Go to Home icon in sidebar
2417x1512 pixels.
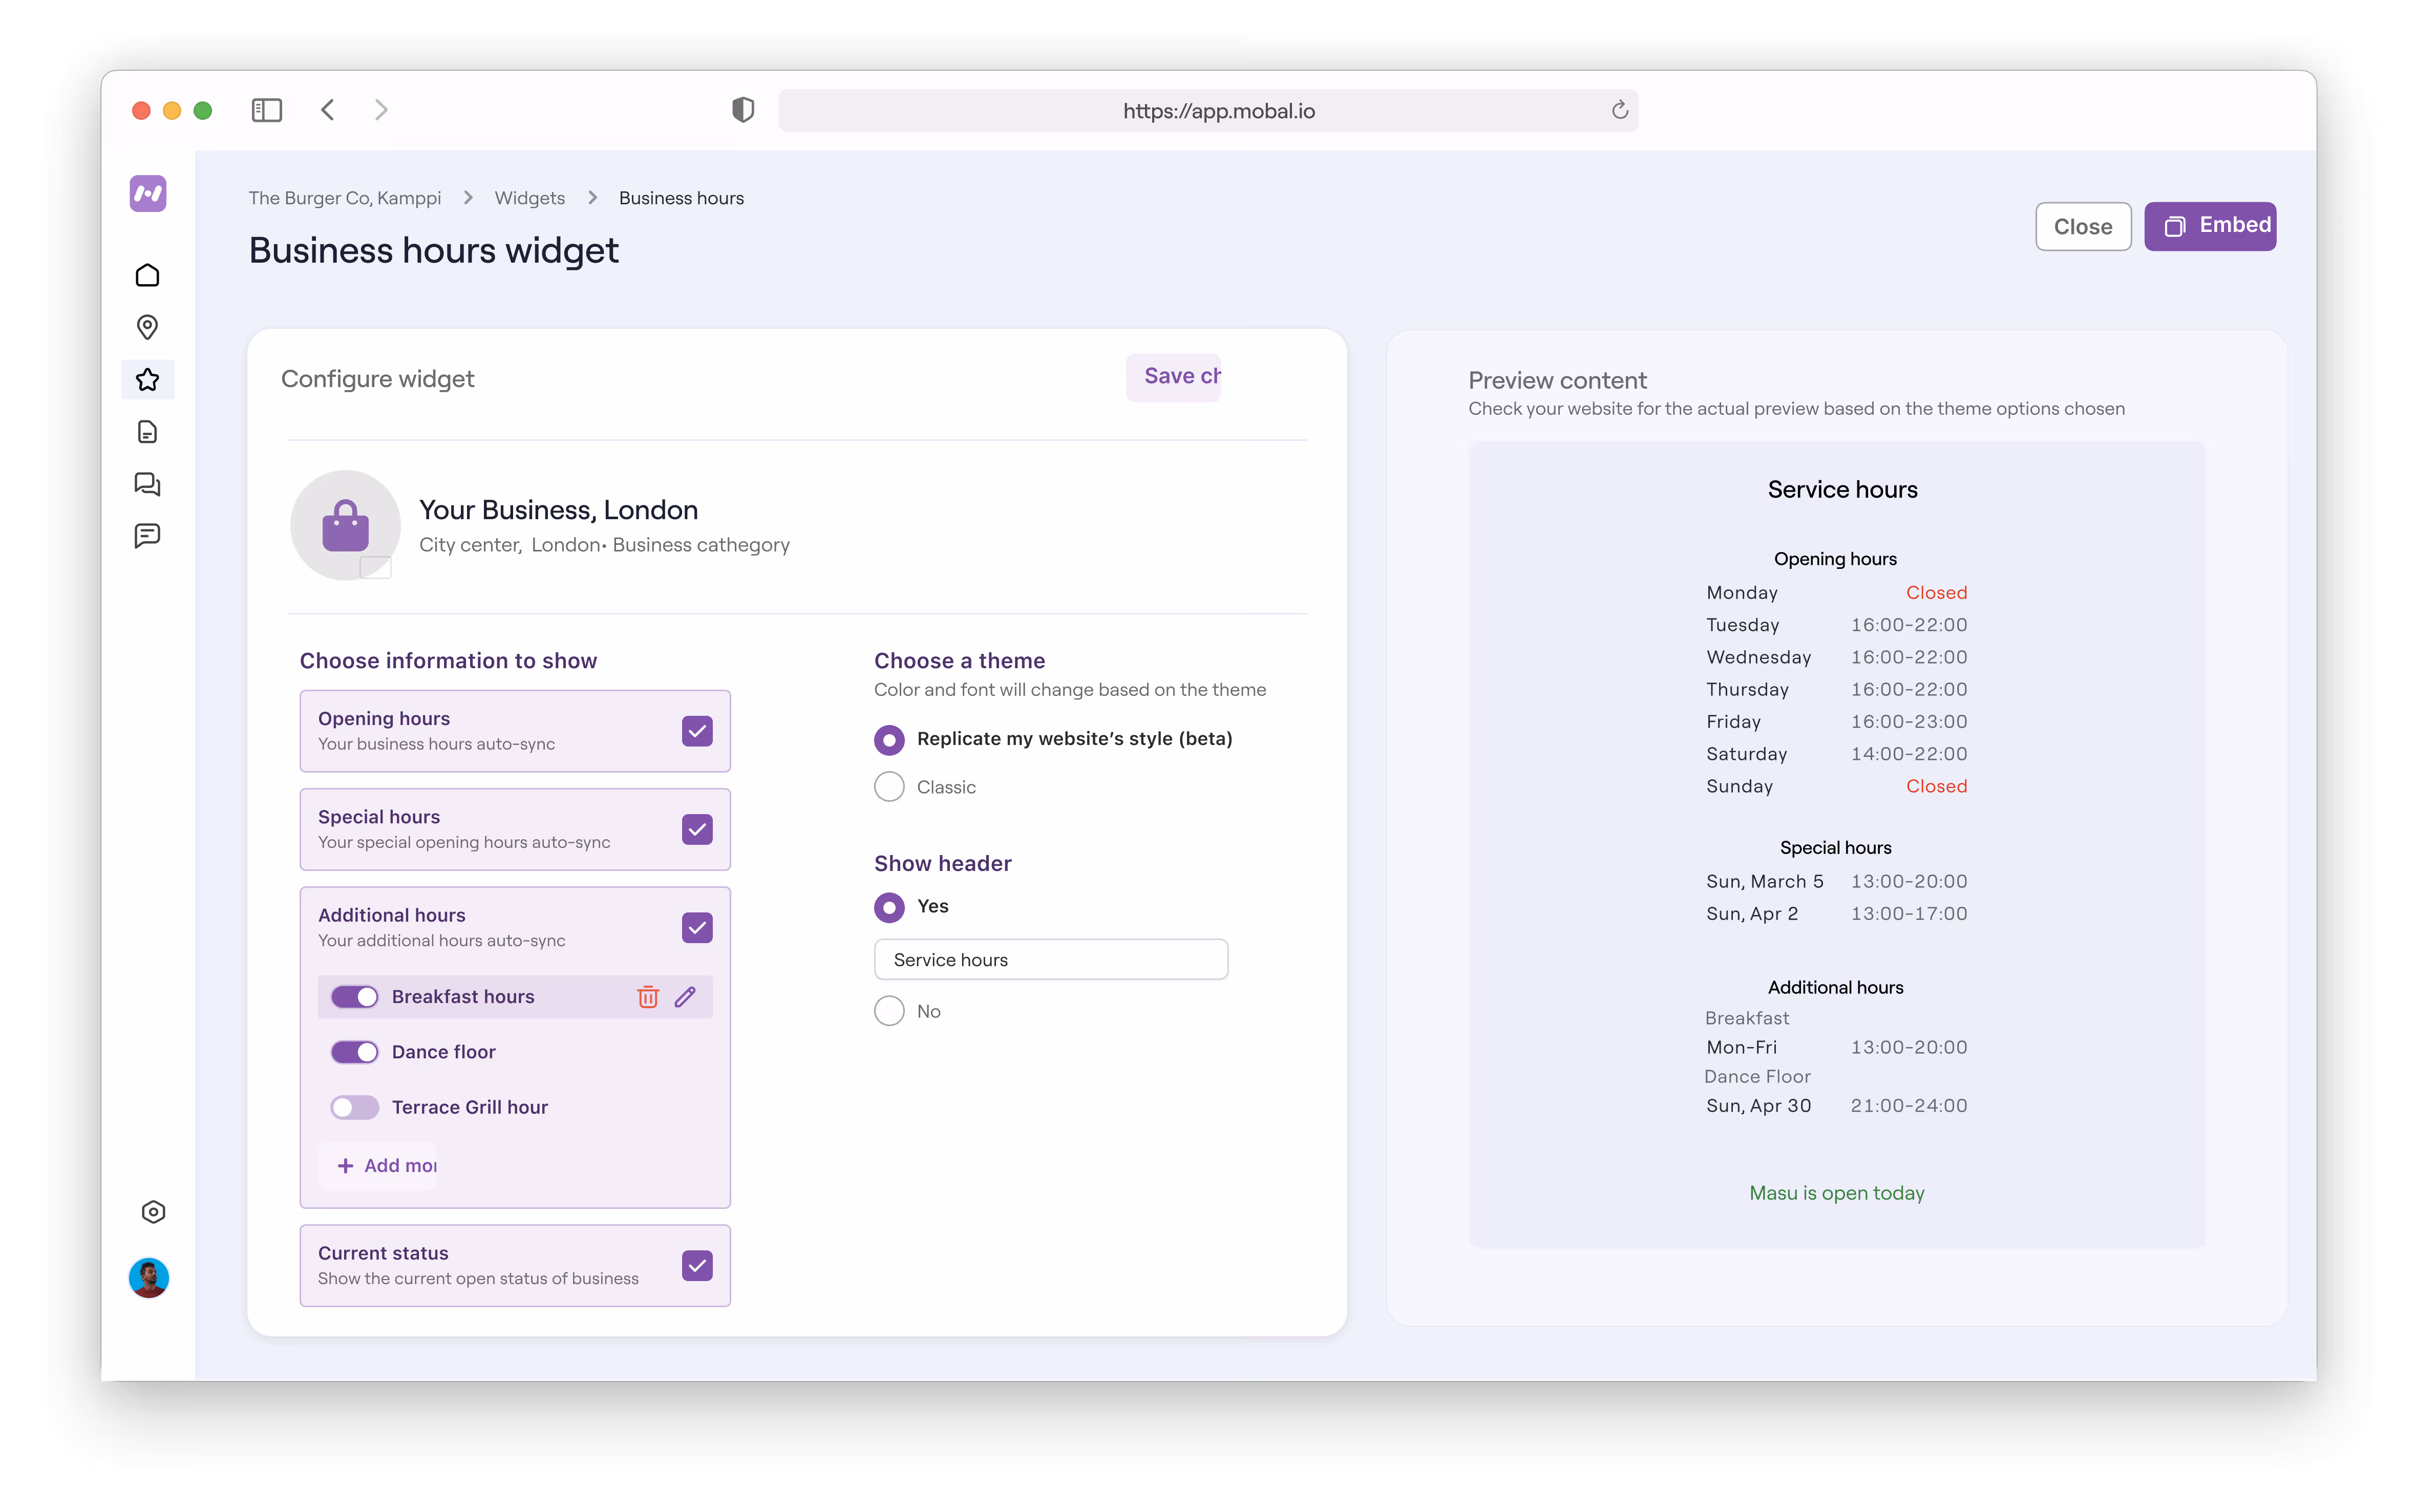148,275
